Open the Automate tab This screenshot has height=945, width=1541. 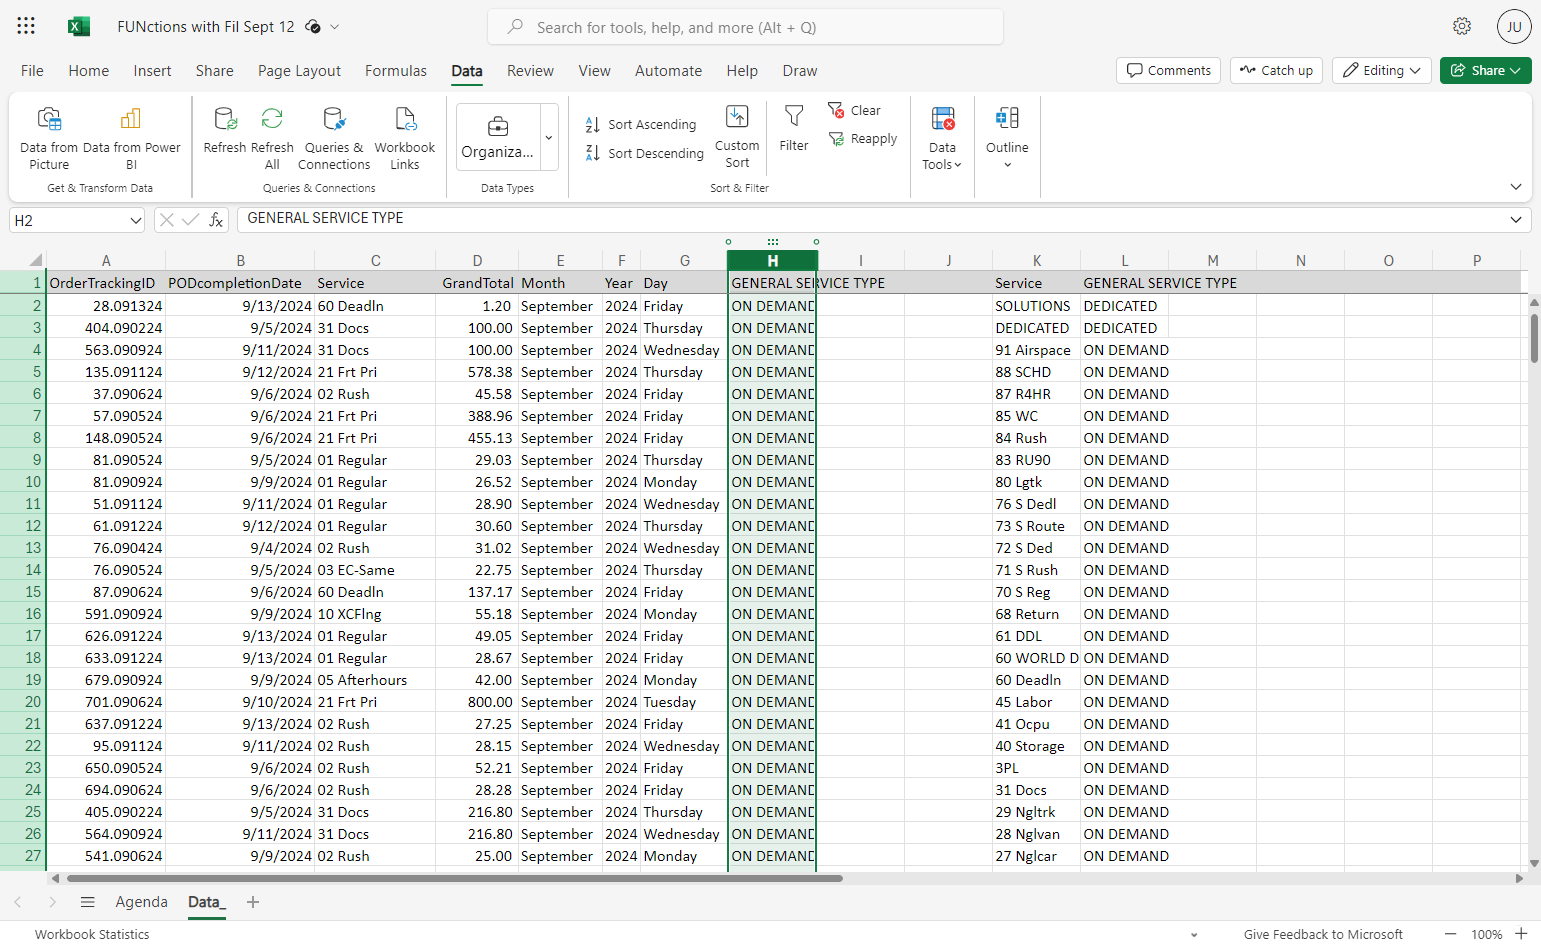(x=668, y=71)
